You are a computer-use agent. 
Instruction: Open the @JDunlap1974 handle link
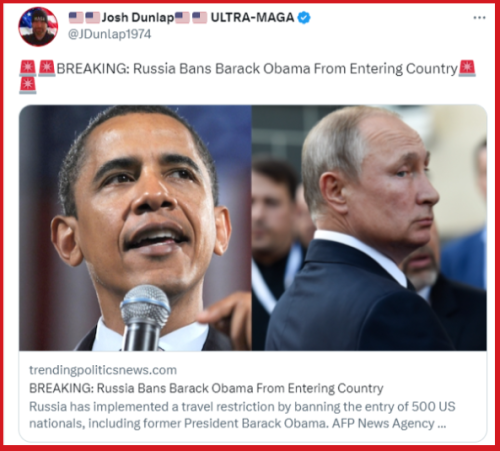110,34
